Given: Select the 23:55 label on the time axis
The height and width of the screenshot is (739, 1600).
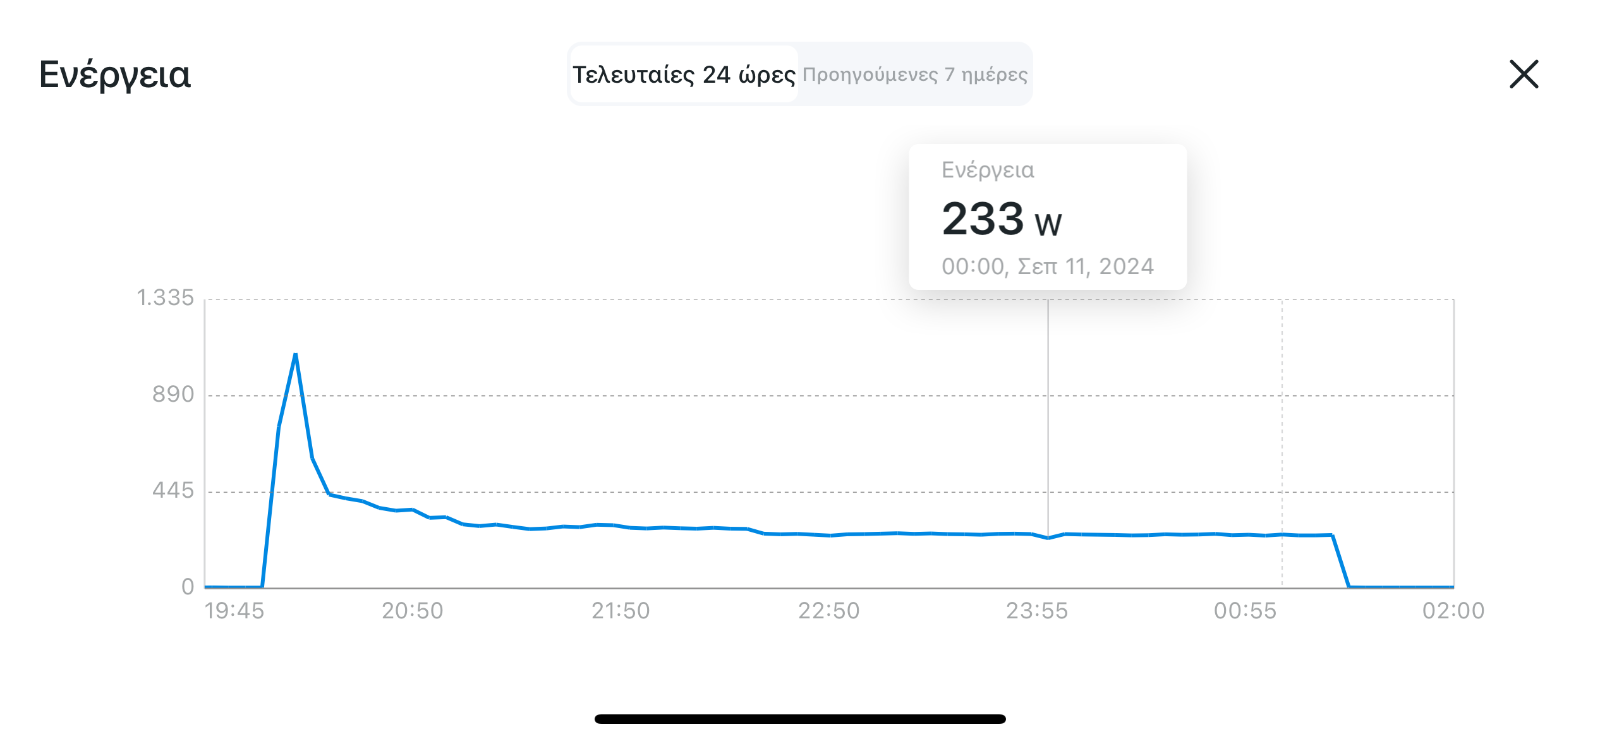Looking at the screenshot, I should (1037, 611).
